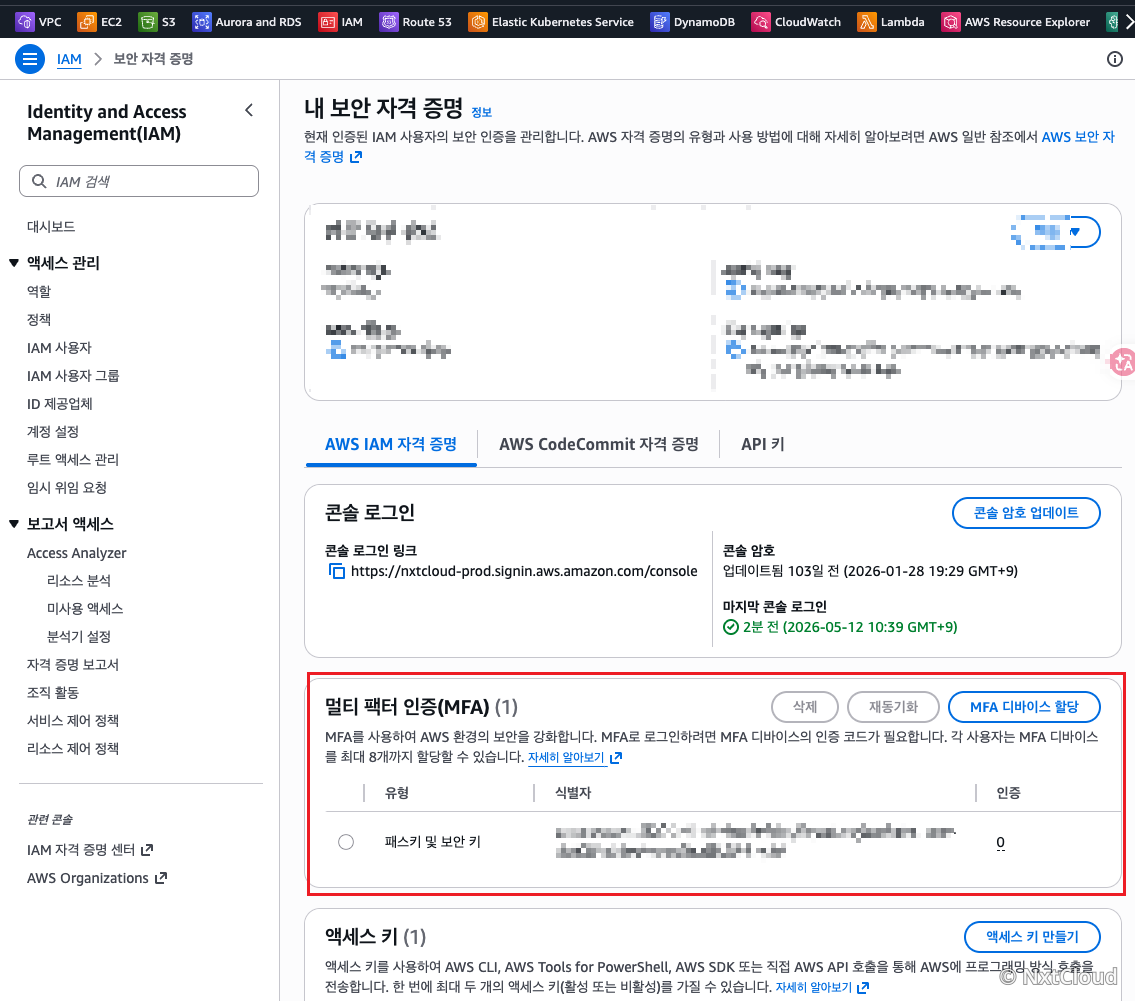Open the EC2 service shortcut icon
This screenshot has height=1001, width=1135.
87,22
